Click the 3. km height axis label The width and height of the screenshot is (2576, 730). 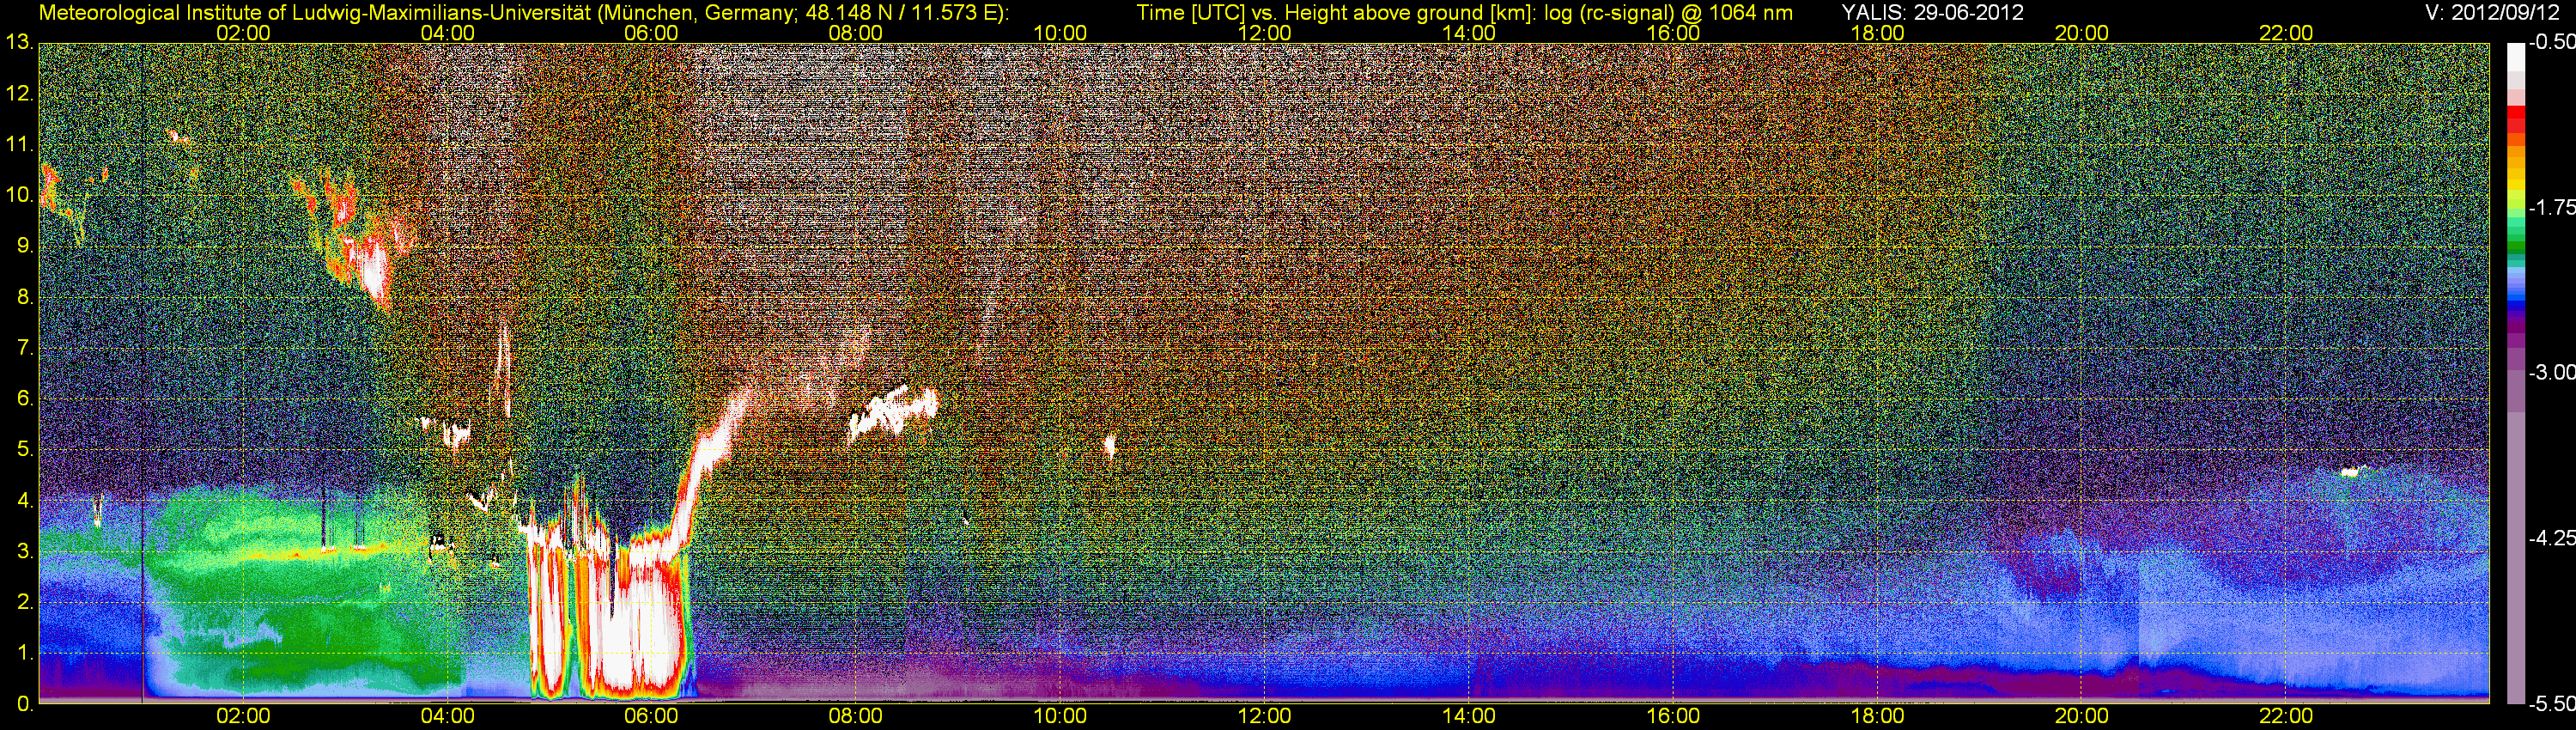click(x=25, y=552)
